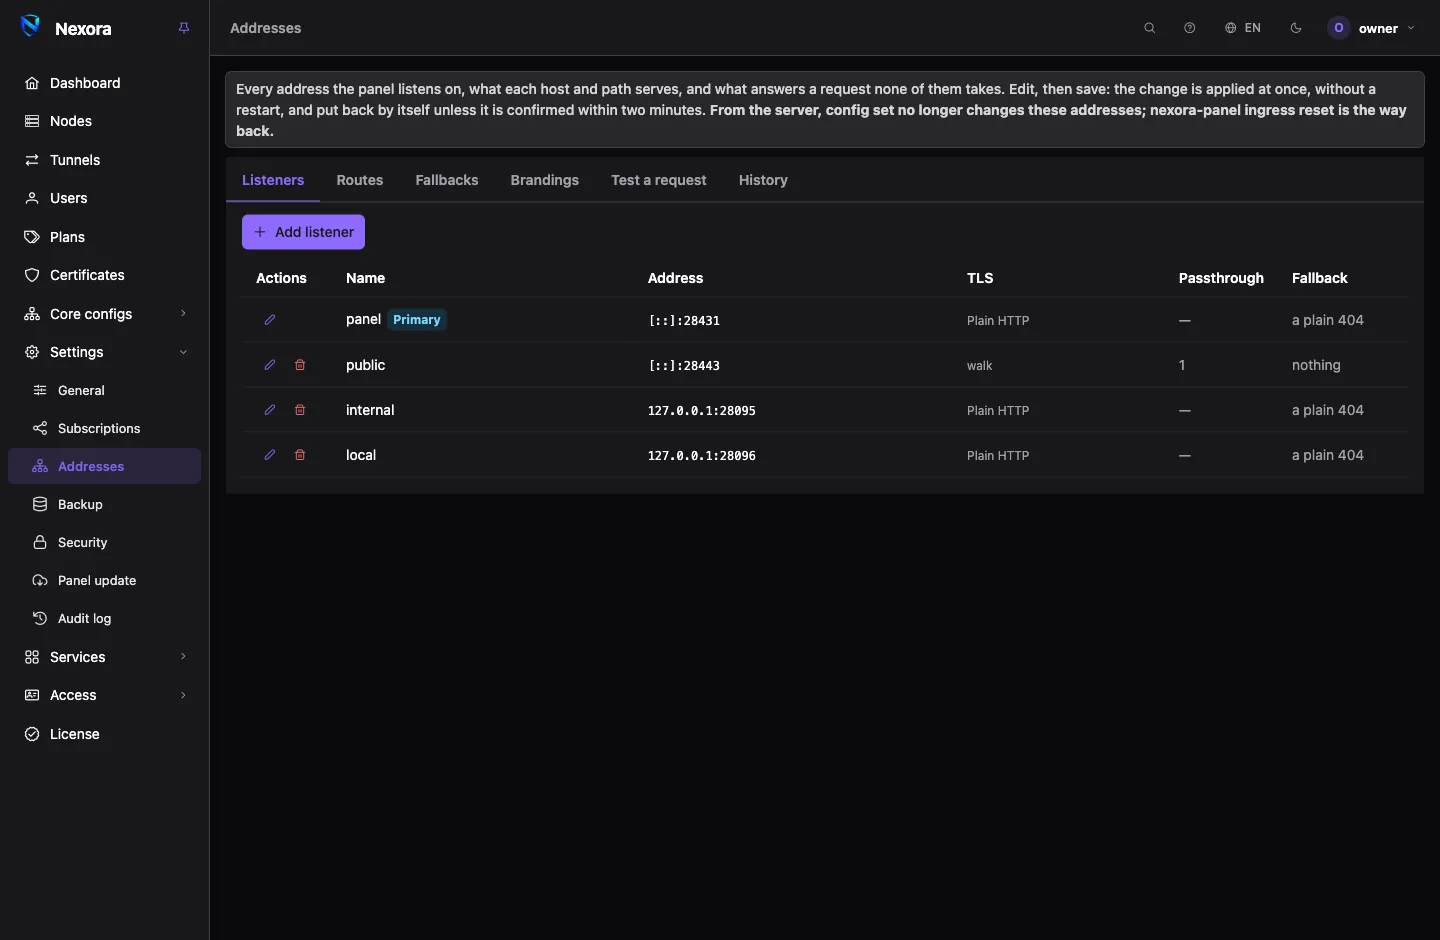The image size is (1440, 940).
Task: Edit the panel listener pencil icon
Action: [x=270, y=320]
